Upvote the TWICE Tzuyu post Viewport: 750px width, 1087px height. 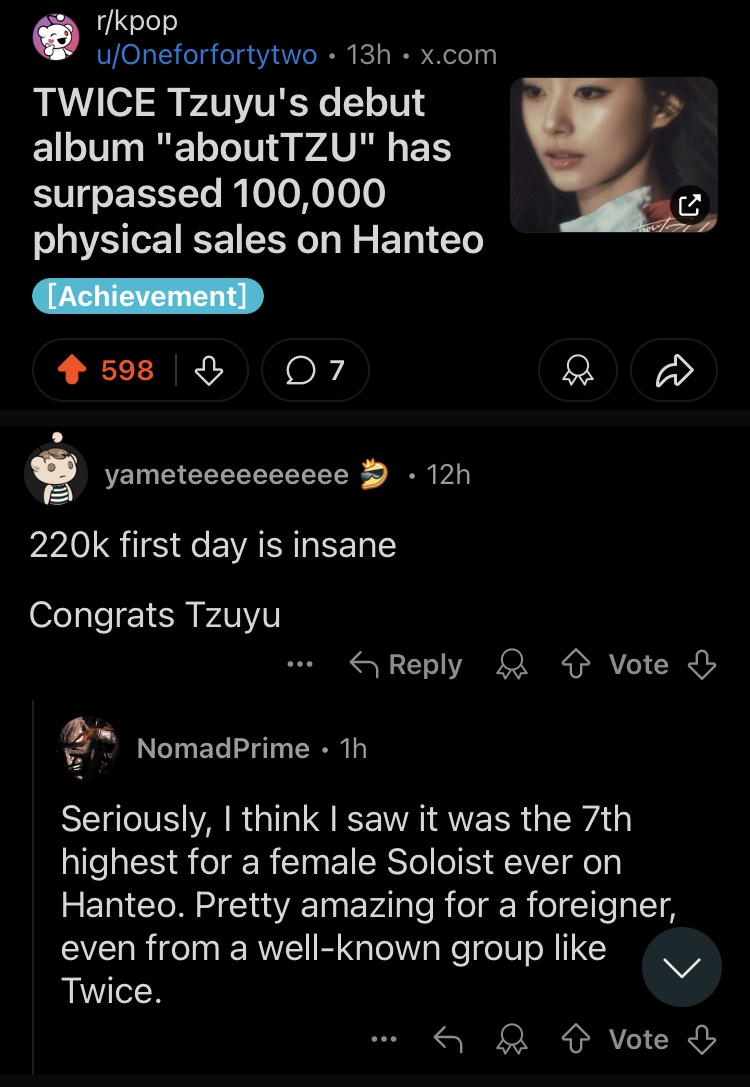pos(73,371)
